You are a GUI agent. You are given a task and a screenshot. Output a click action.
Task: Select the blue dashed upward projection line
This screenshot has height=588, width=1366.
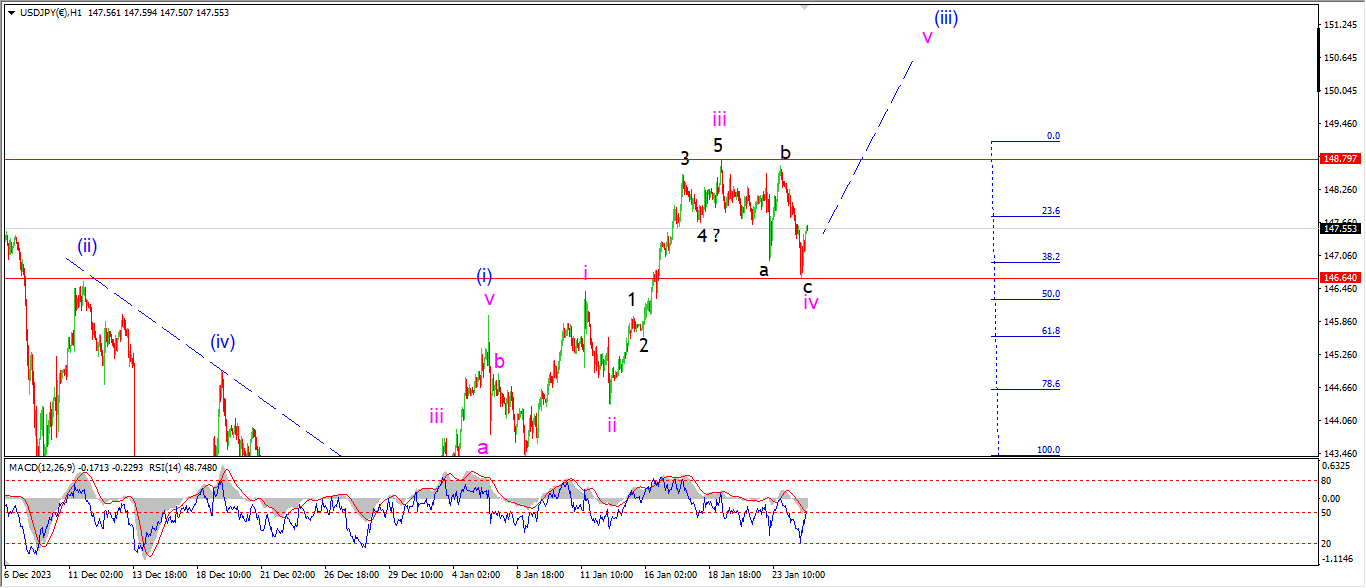(868, 147)
